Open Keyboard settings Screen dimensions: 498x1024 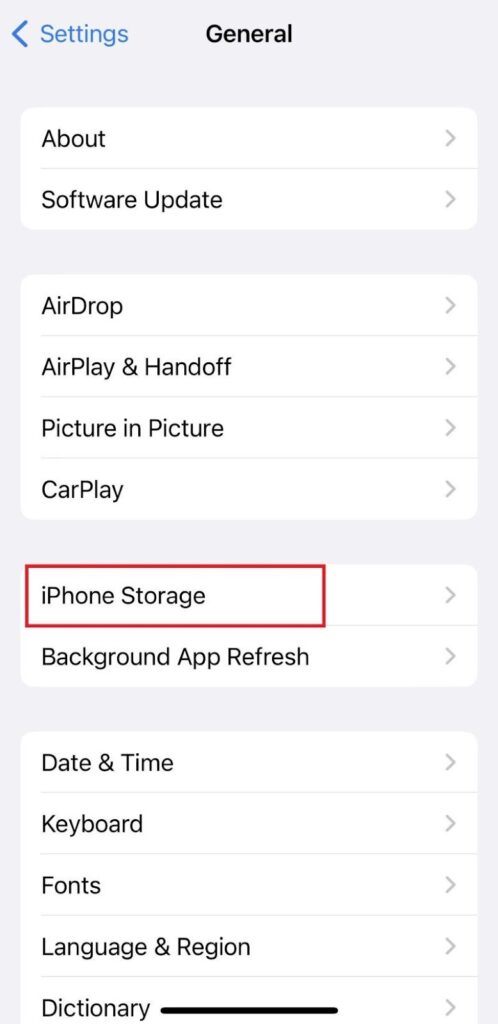[249, 824]
